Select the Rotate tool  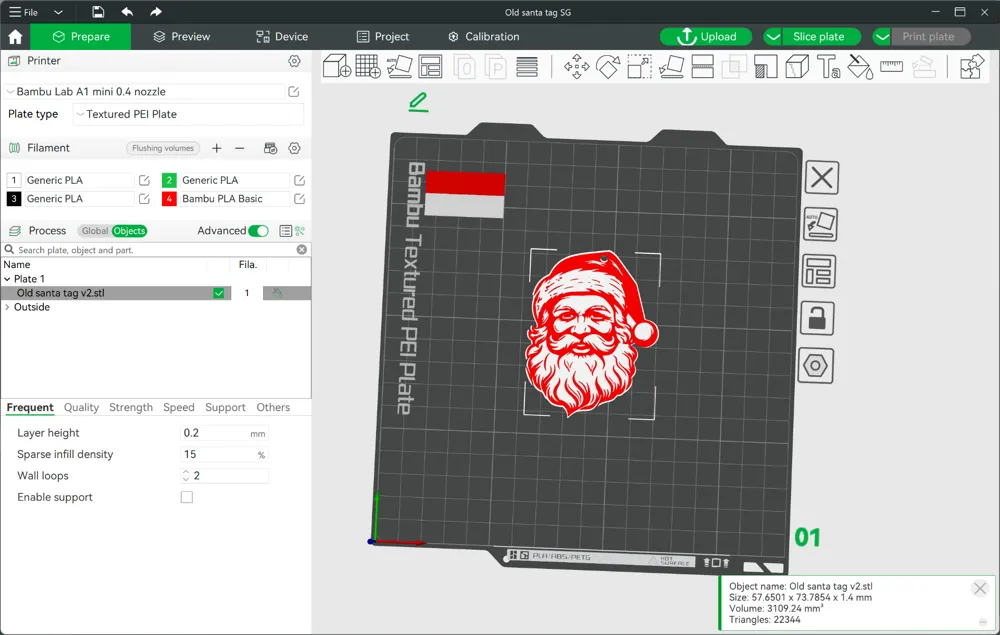(x=608, y=66)
